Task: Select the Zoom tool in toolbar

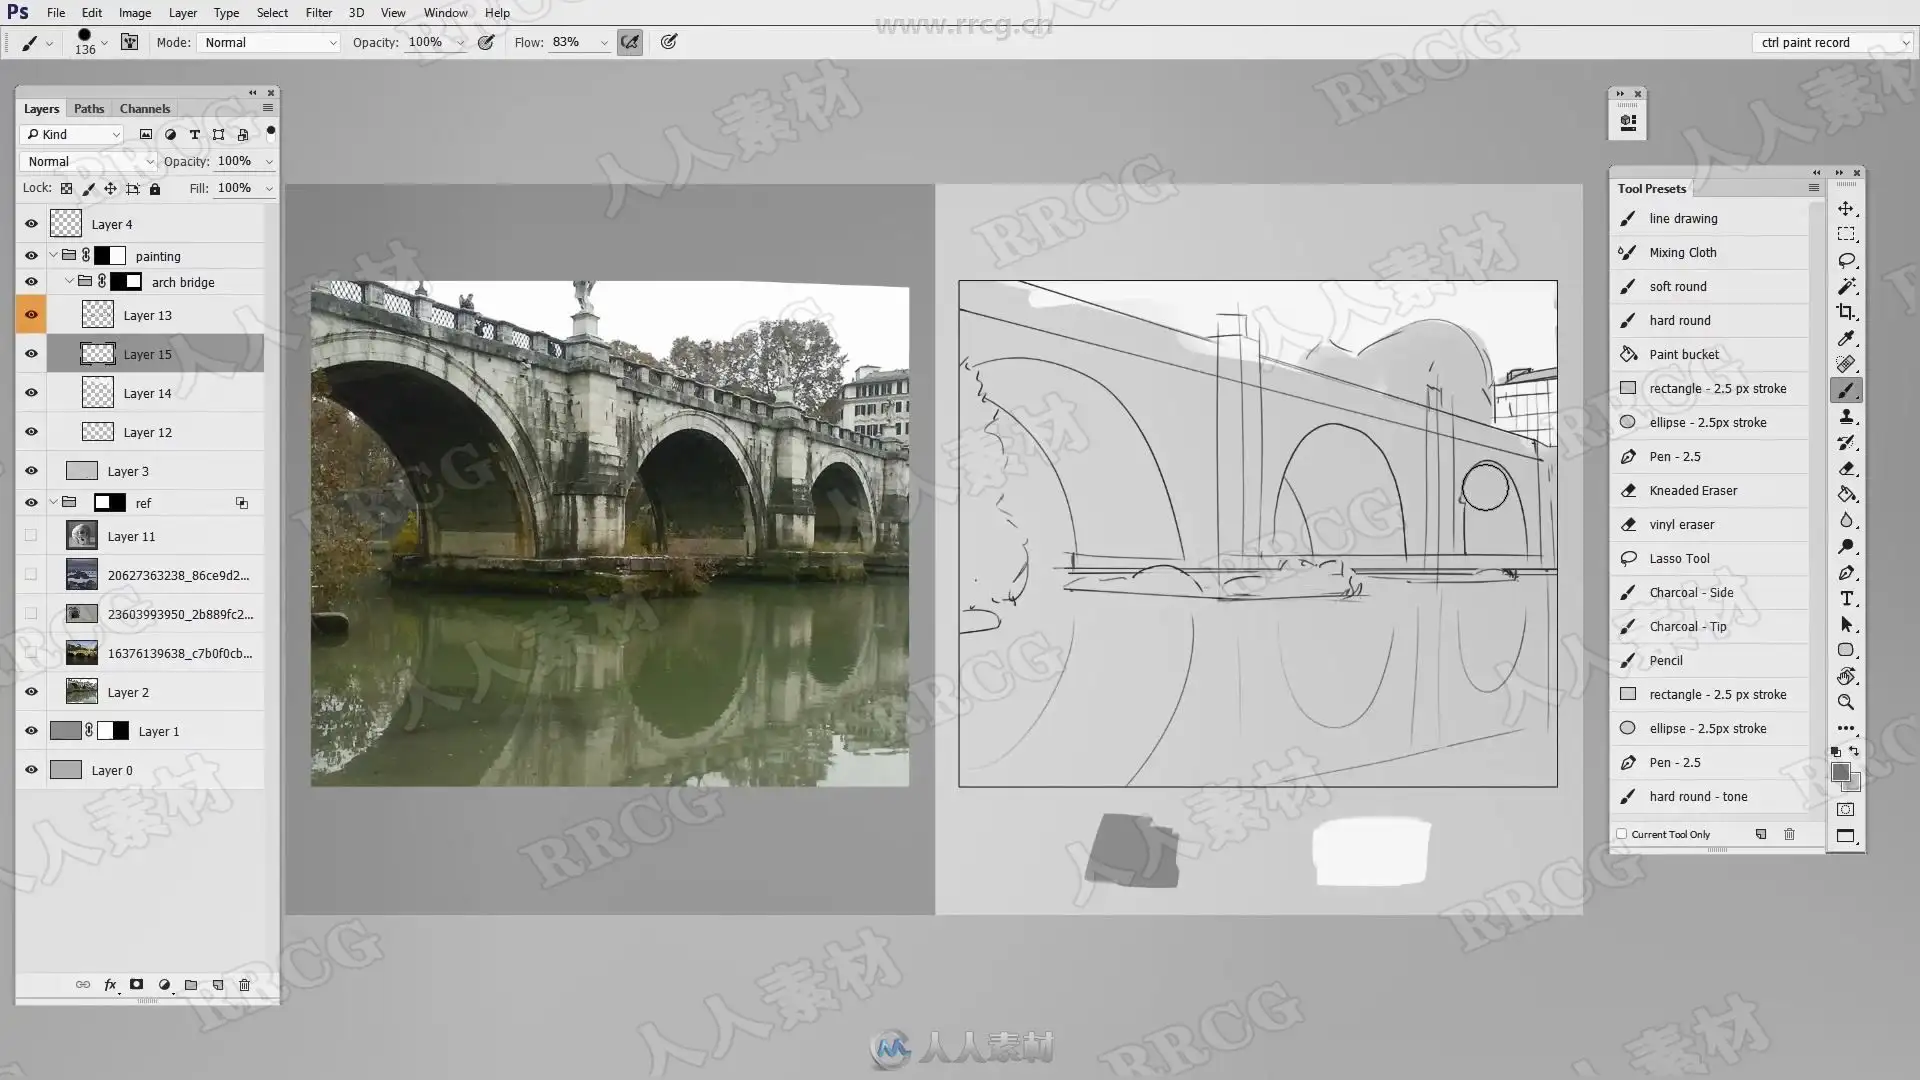Action: tap(1846, 702)
